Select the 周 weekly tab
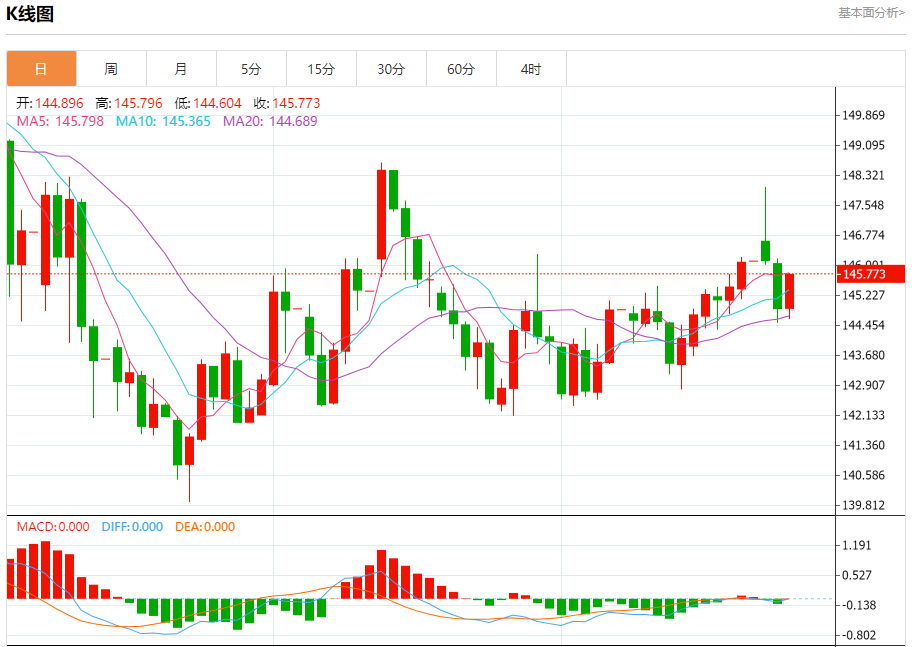 [111, 69]
